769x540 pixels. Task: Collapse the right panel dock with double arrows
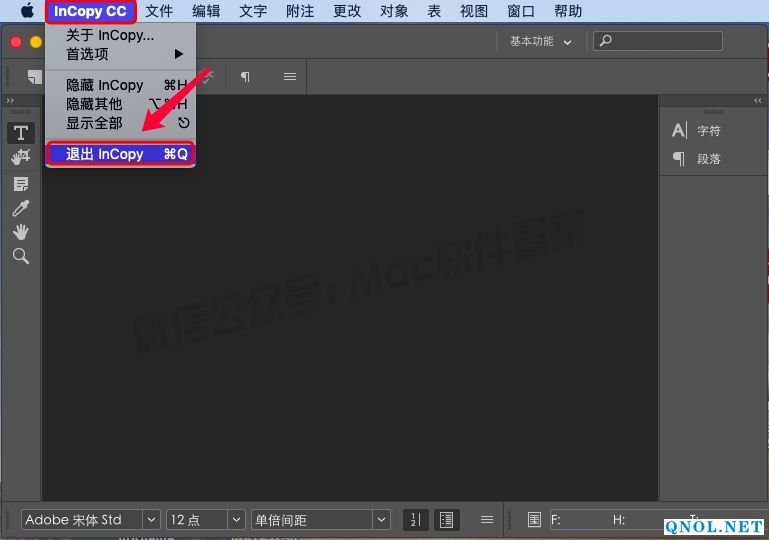757,101
